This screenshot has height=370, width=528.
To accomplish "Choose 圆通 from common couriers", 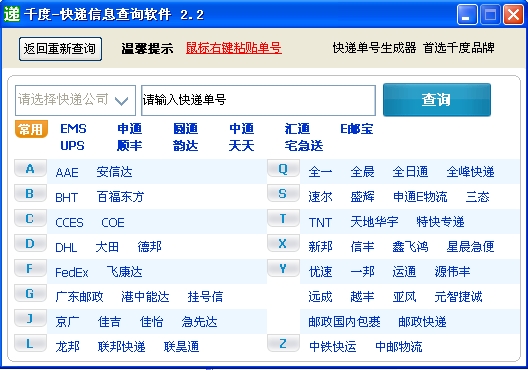I will (186, 129).
